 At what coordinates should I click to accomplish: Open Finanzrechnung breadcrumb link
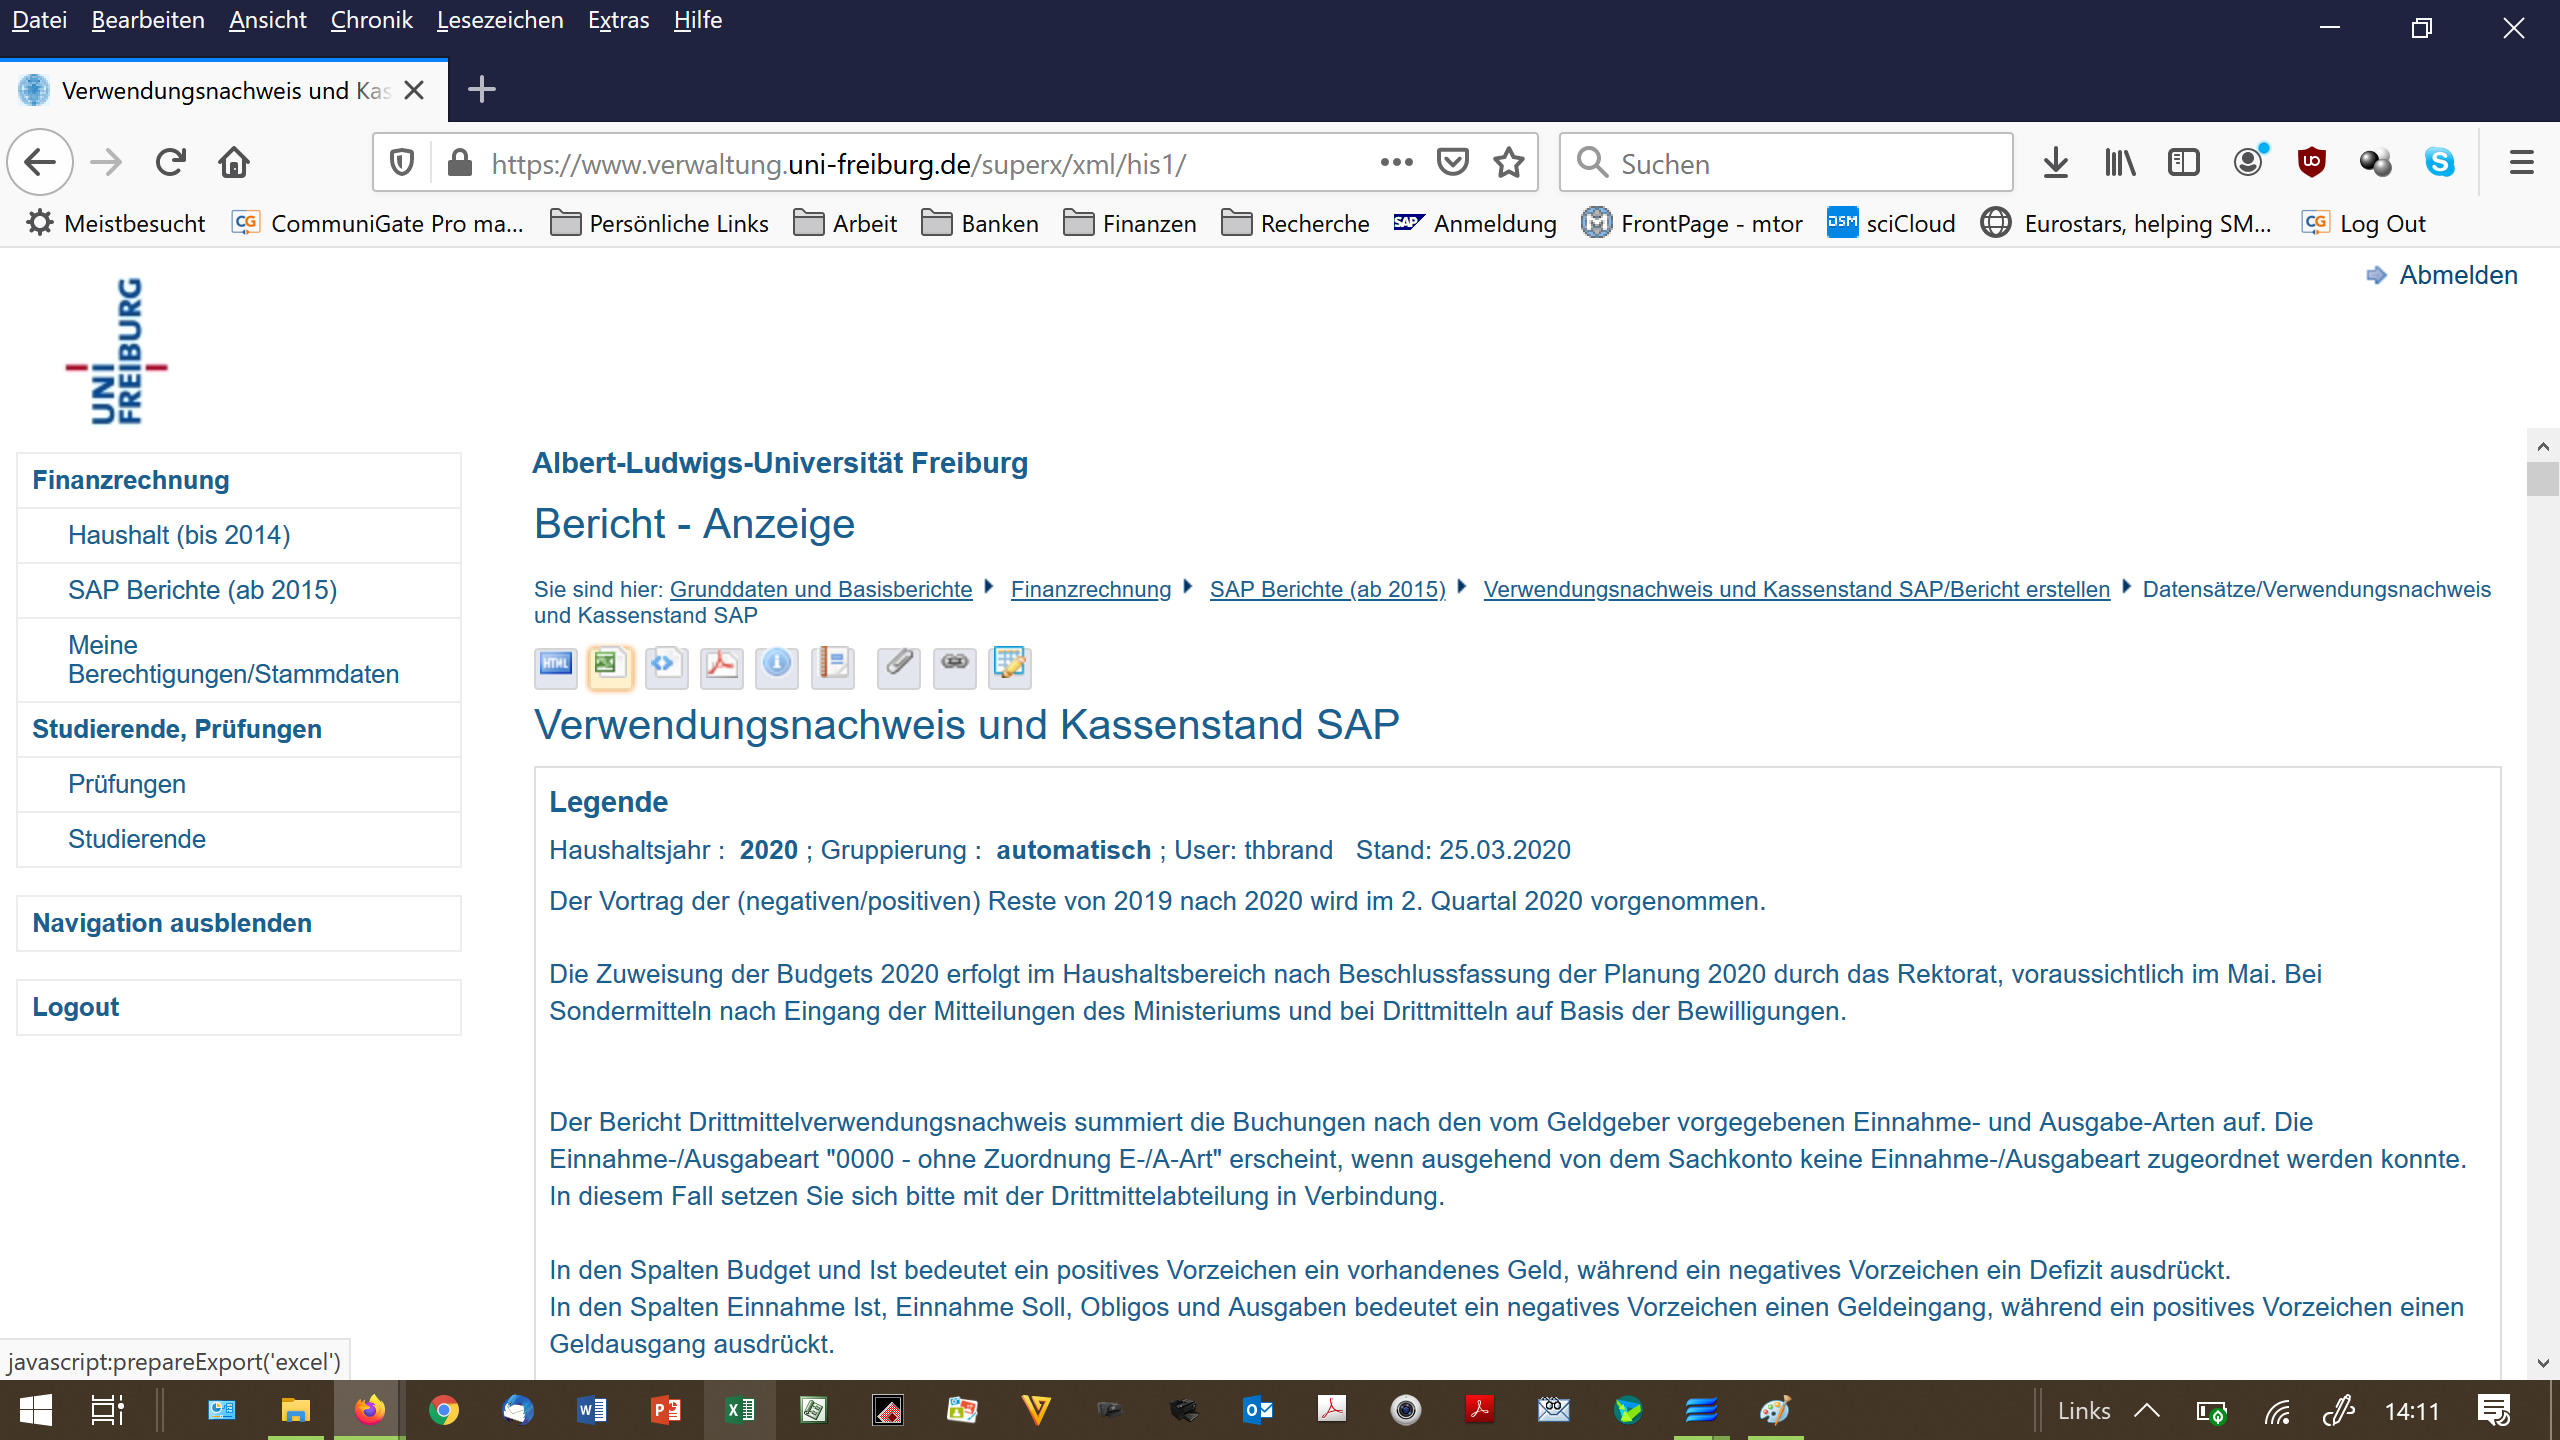pos(1091,589)
